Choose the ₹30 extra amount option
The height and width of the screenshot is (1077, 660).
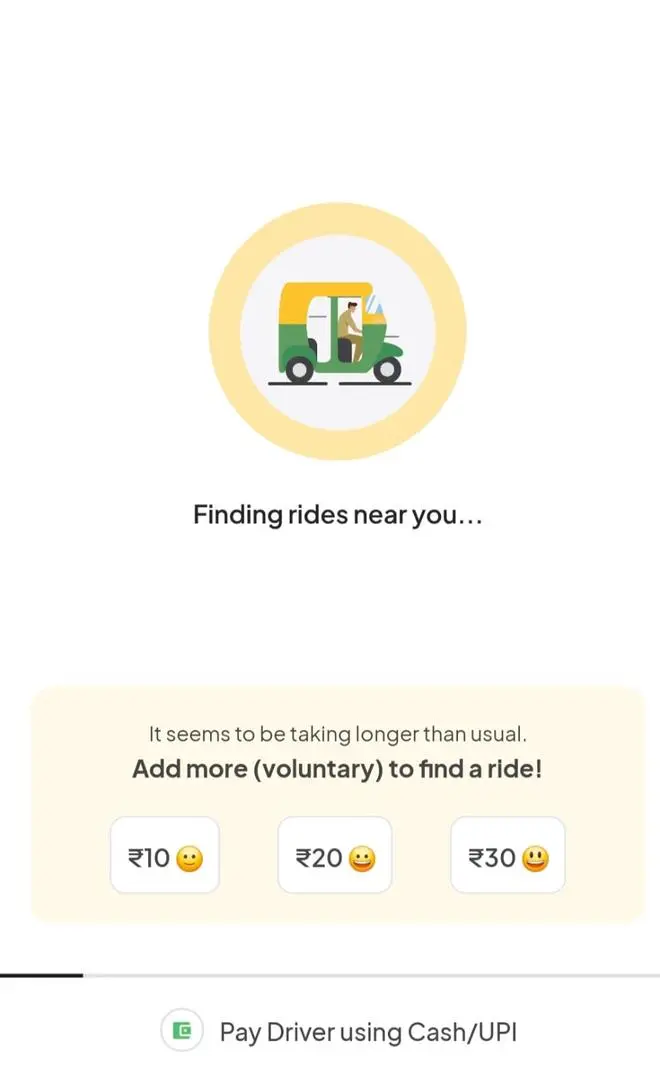click(x=508, y=855)
